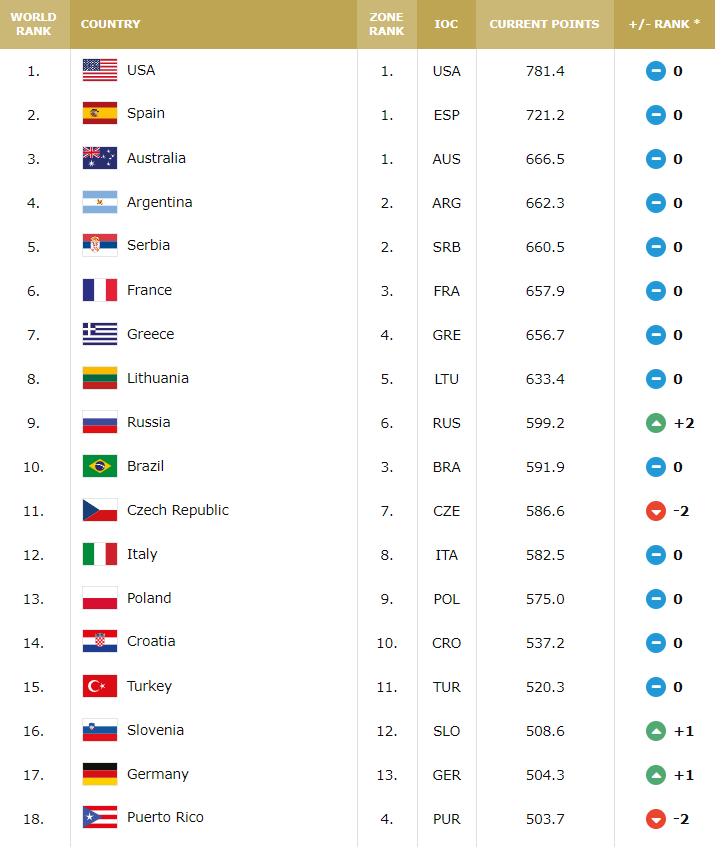
Task: Click the blue no-change icon for France
Action: [656, 291]
